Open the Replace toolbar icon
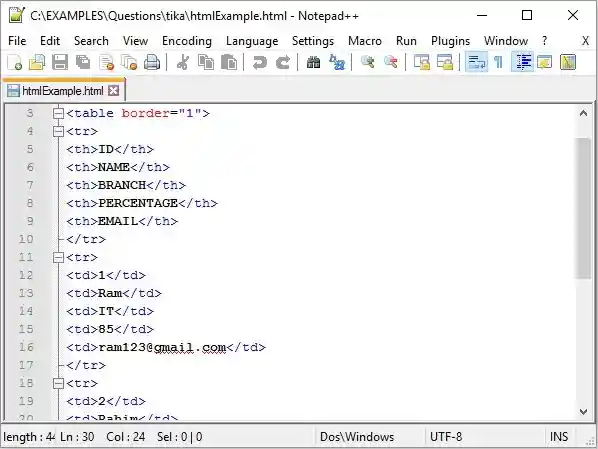Image resolution: width=598 pixels, height=449 pixels. click(x=337, y=62)
